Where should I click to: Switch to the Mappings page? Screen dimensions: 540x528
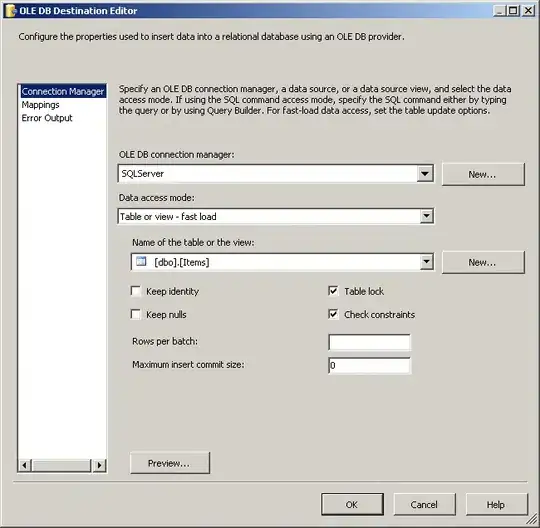click(x=40, y=105)
